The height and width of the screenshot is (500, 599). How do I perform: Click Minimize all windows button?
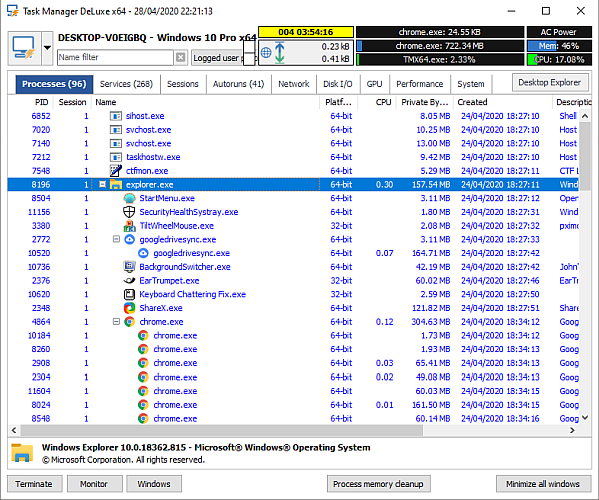click(543, 484)
